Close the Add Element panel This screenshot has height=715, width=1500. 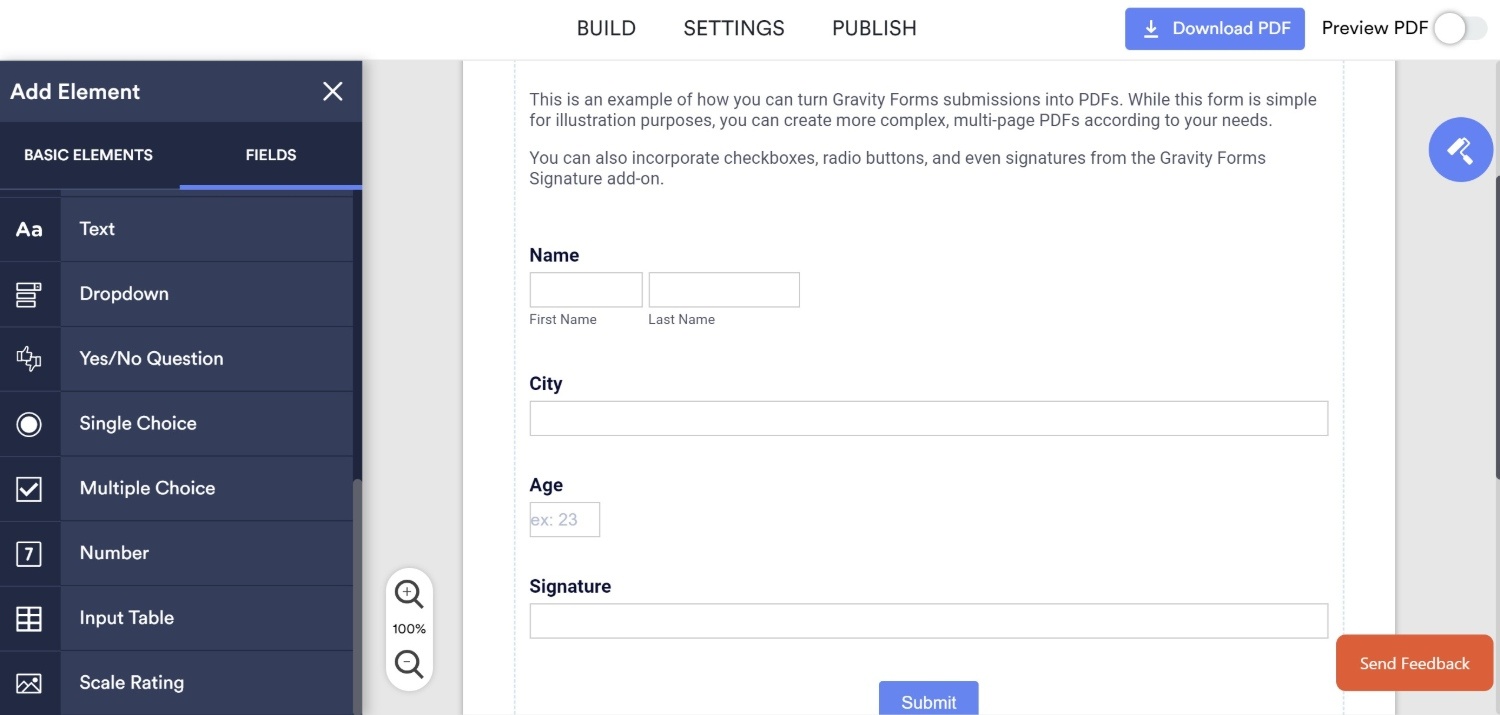point(332,91)
